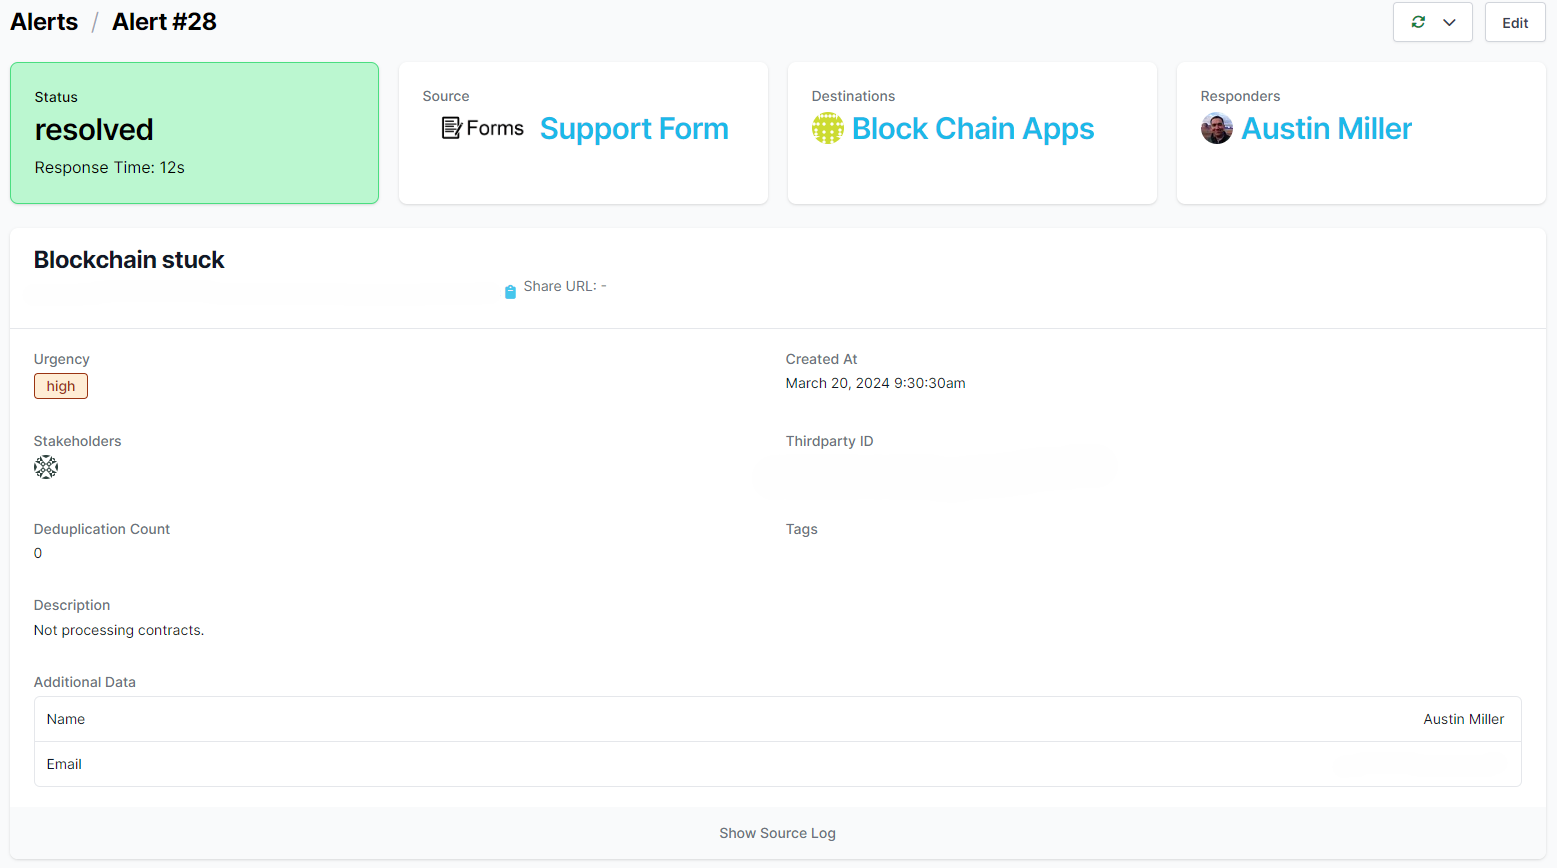Open the Support Form source link
The image size is (1557, 868).
(634, 129)
